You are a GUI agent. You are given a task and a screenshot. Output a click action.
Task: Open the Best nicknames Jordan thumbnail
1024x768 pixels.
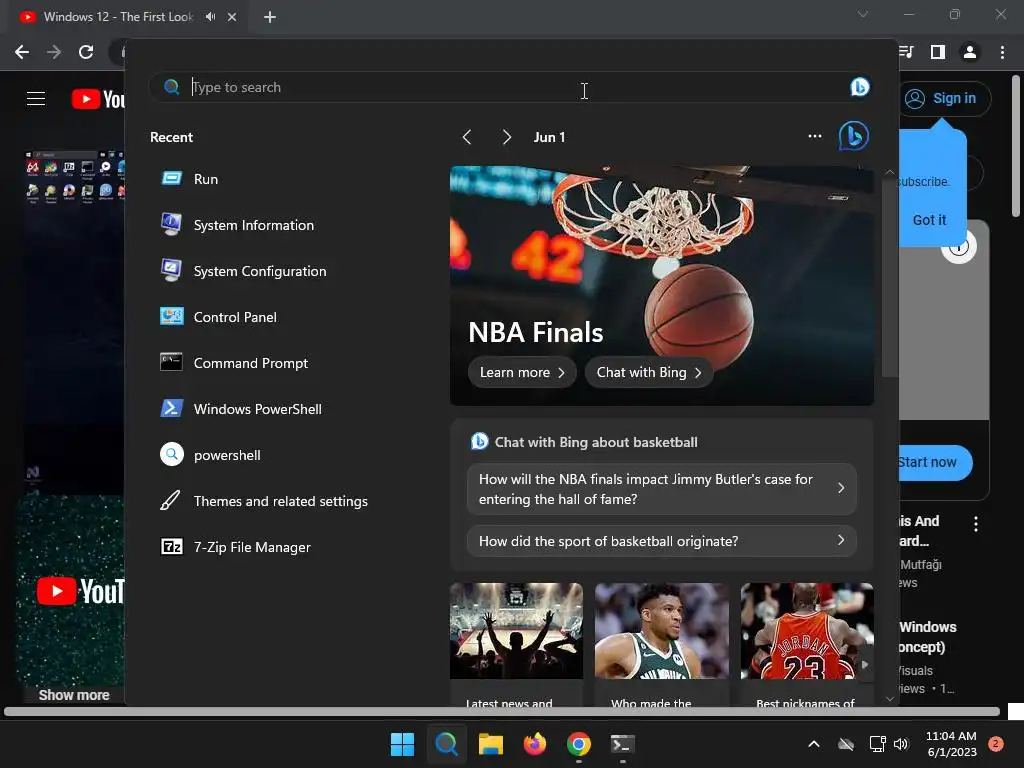(807, 631)
